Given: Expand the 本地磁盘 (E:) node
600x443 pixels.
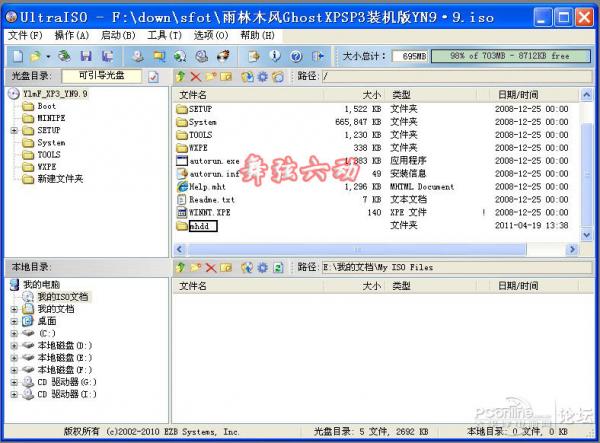Looking at the screenshot, I should (x=14, y=358).
